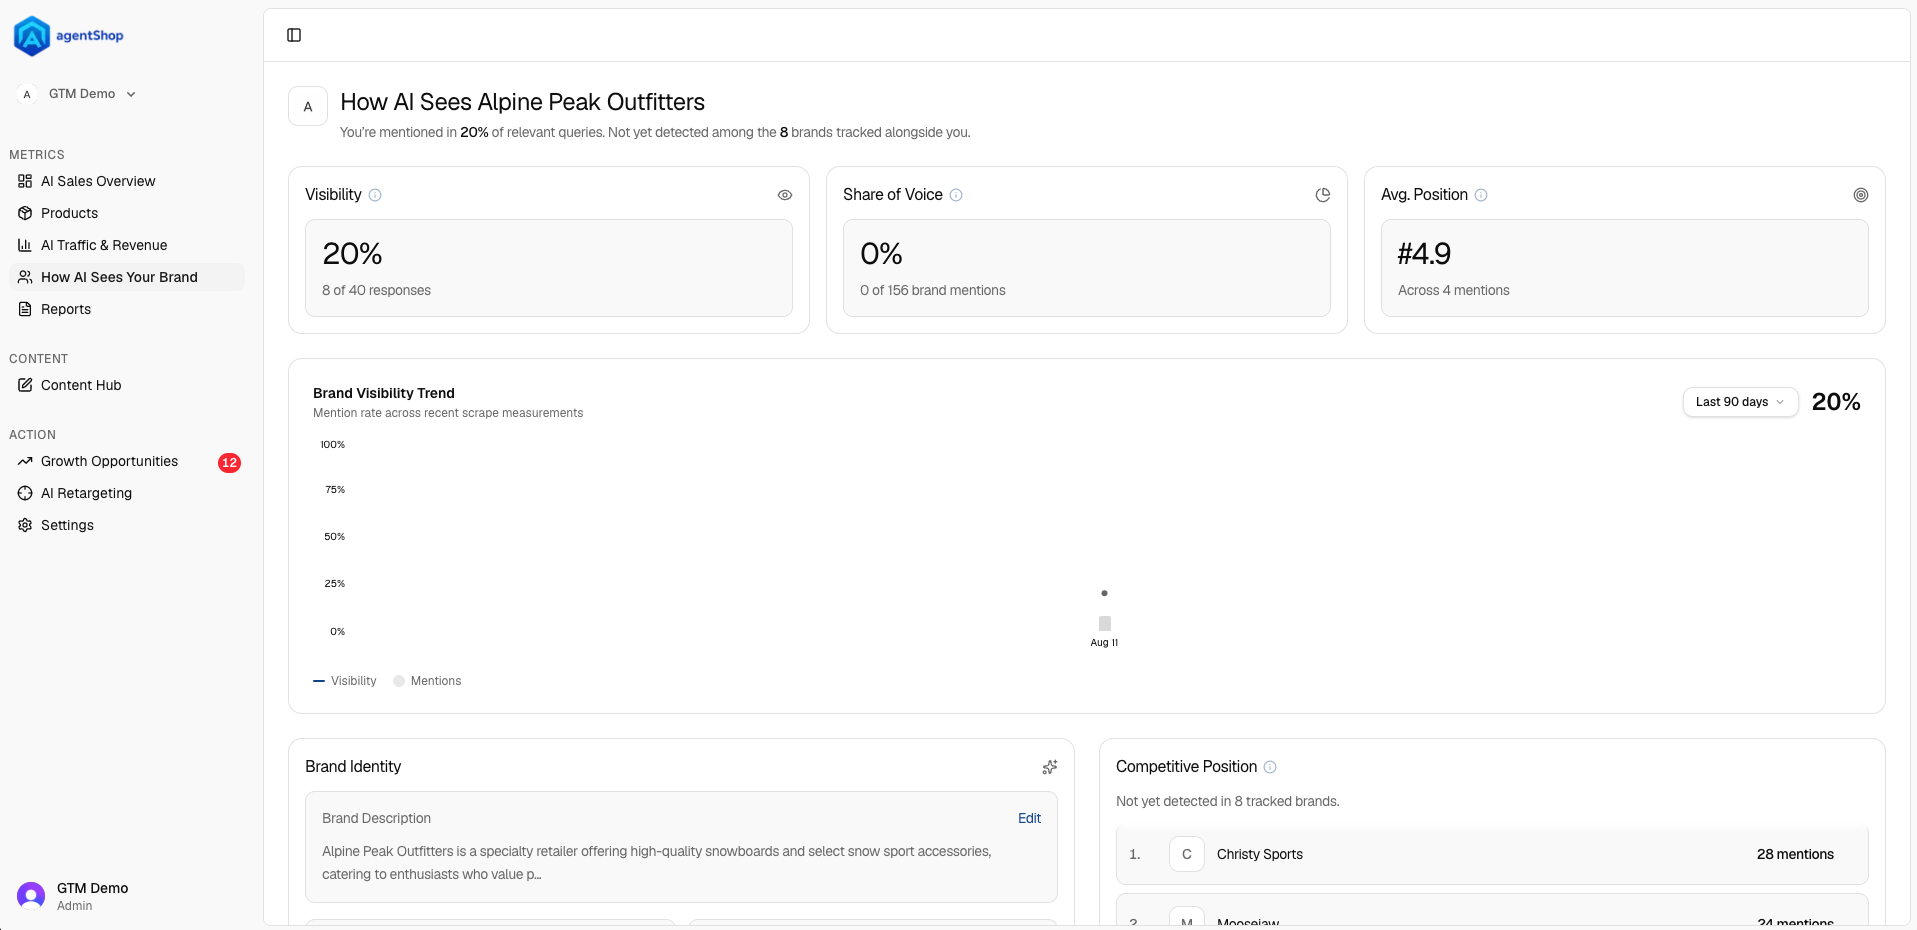Click the Alpine Peak Outfitters A badge
The image size is (1917, 930).
point(308,106)
